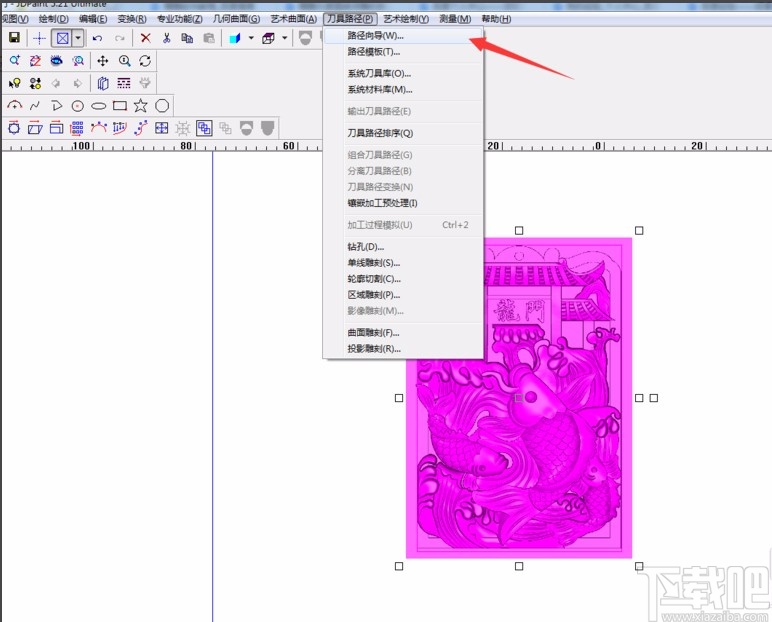This screenshot has width=772, height=622.
Task: Click the Undo arrow icon
Action: click(x=97, y=38)
